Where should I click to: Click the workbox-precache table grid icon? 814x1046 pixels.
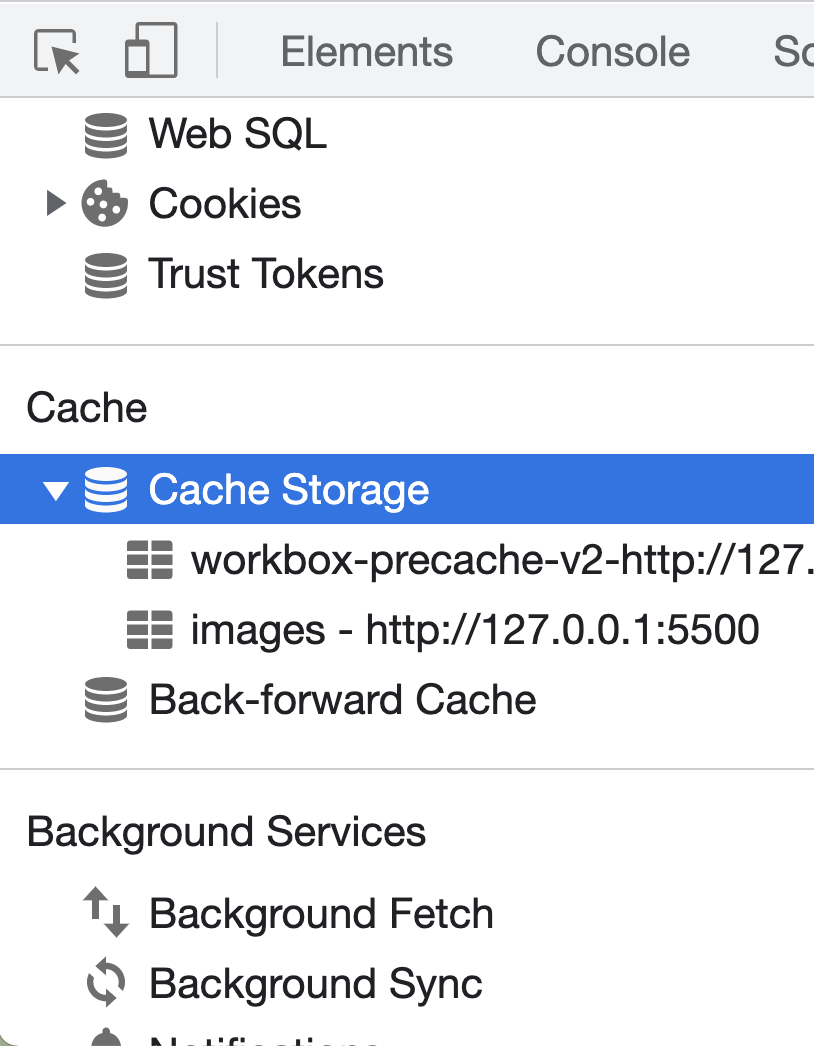149,560
